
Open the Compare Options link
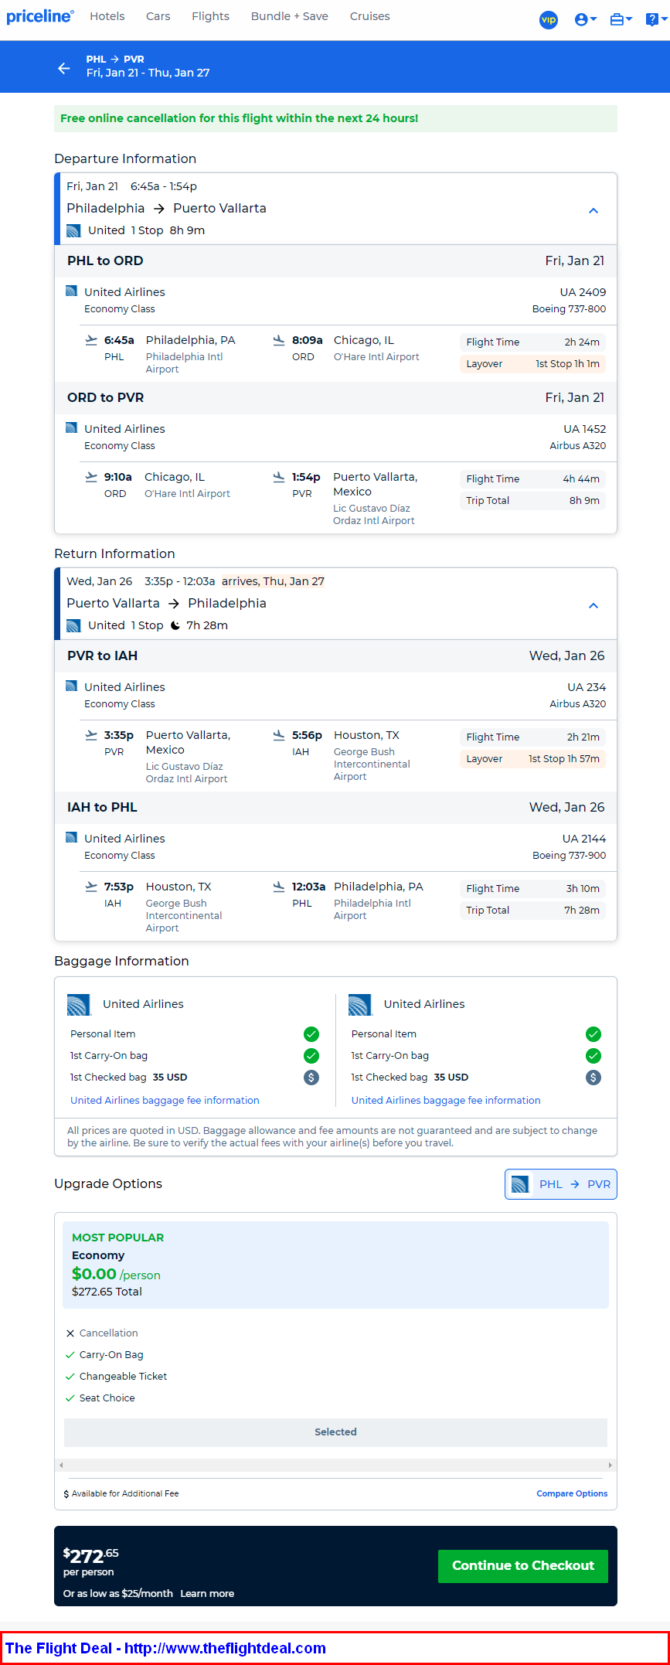click(572, 1494)
